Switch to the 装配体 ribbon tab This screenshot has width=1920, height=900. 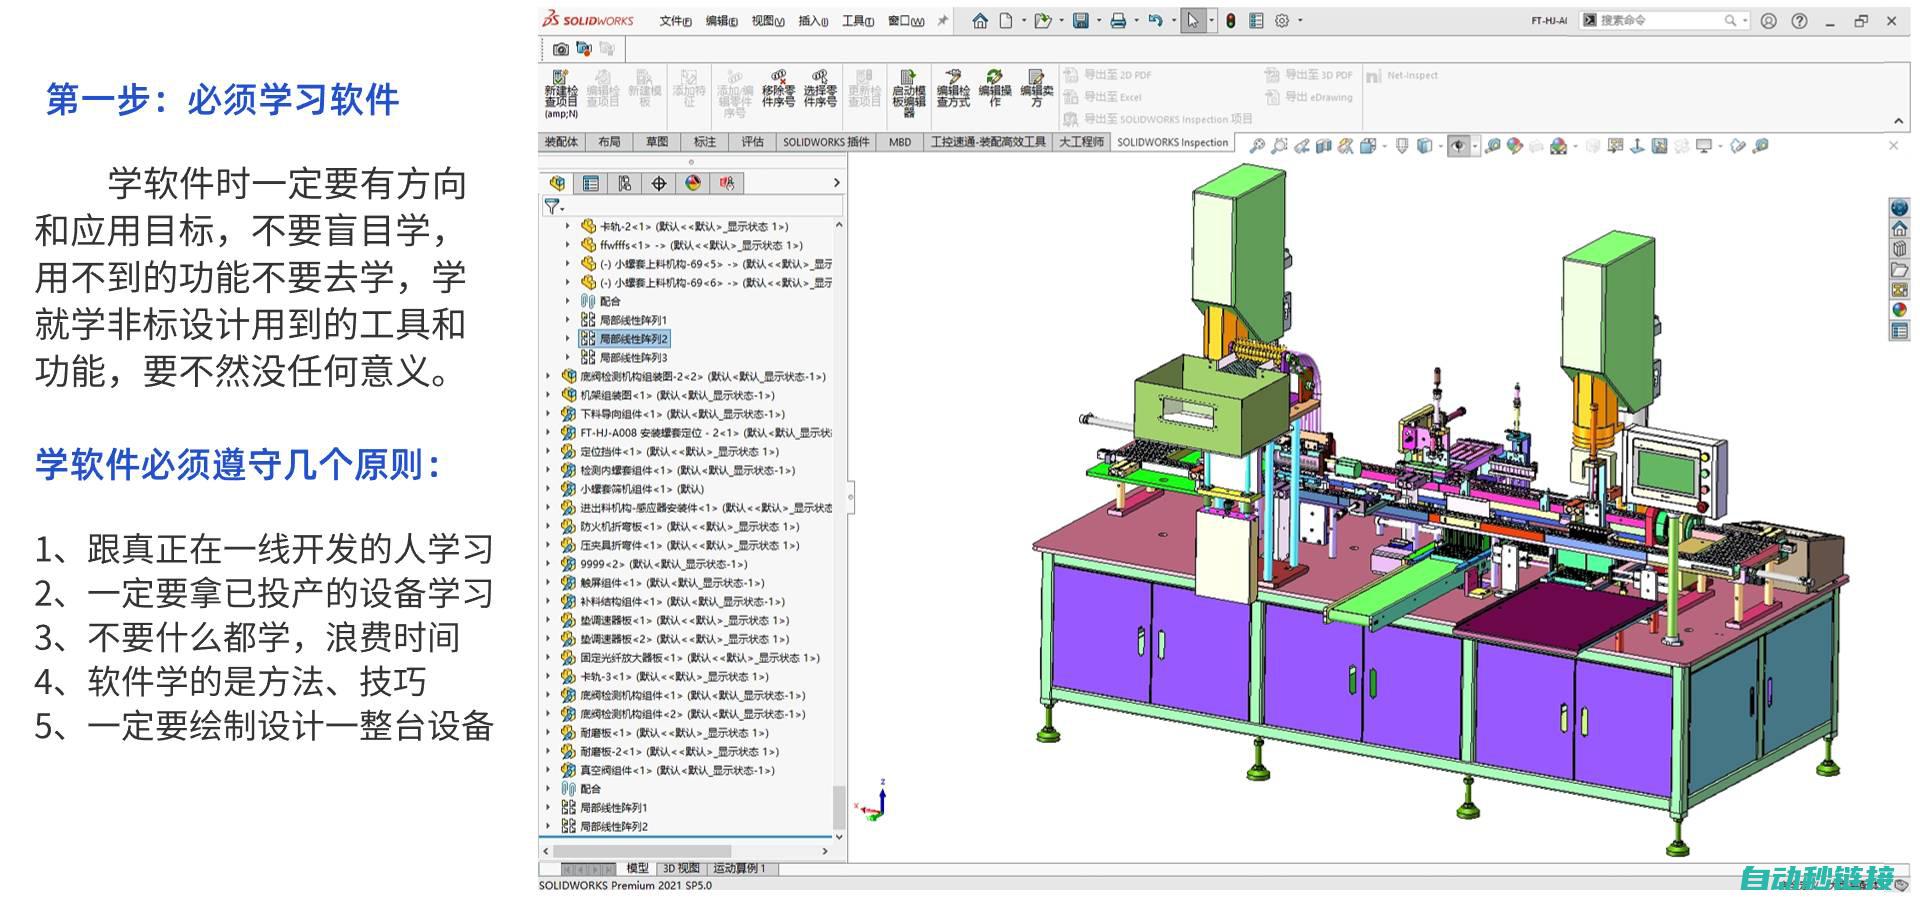(x=561, y=142)
